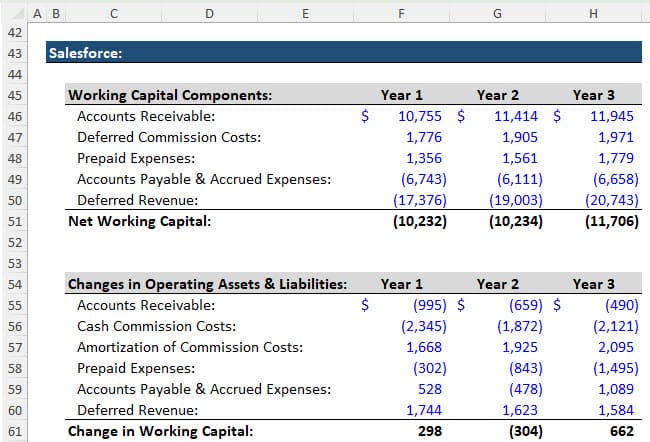Click the value 1,089
The image size is (650, 442).
tap(616, 389)
